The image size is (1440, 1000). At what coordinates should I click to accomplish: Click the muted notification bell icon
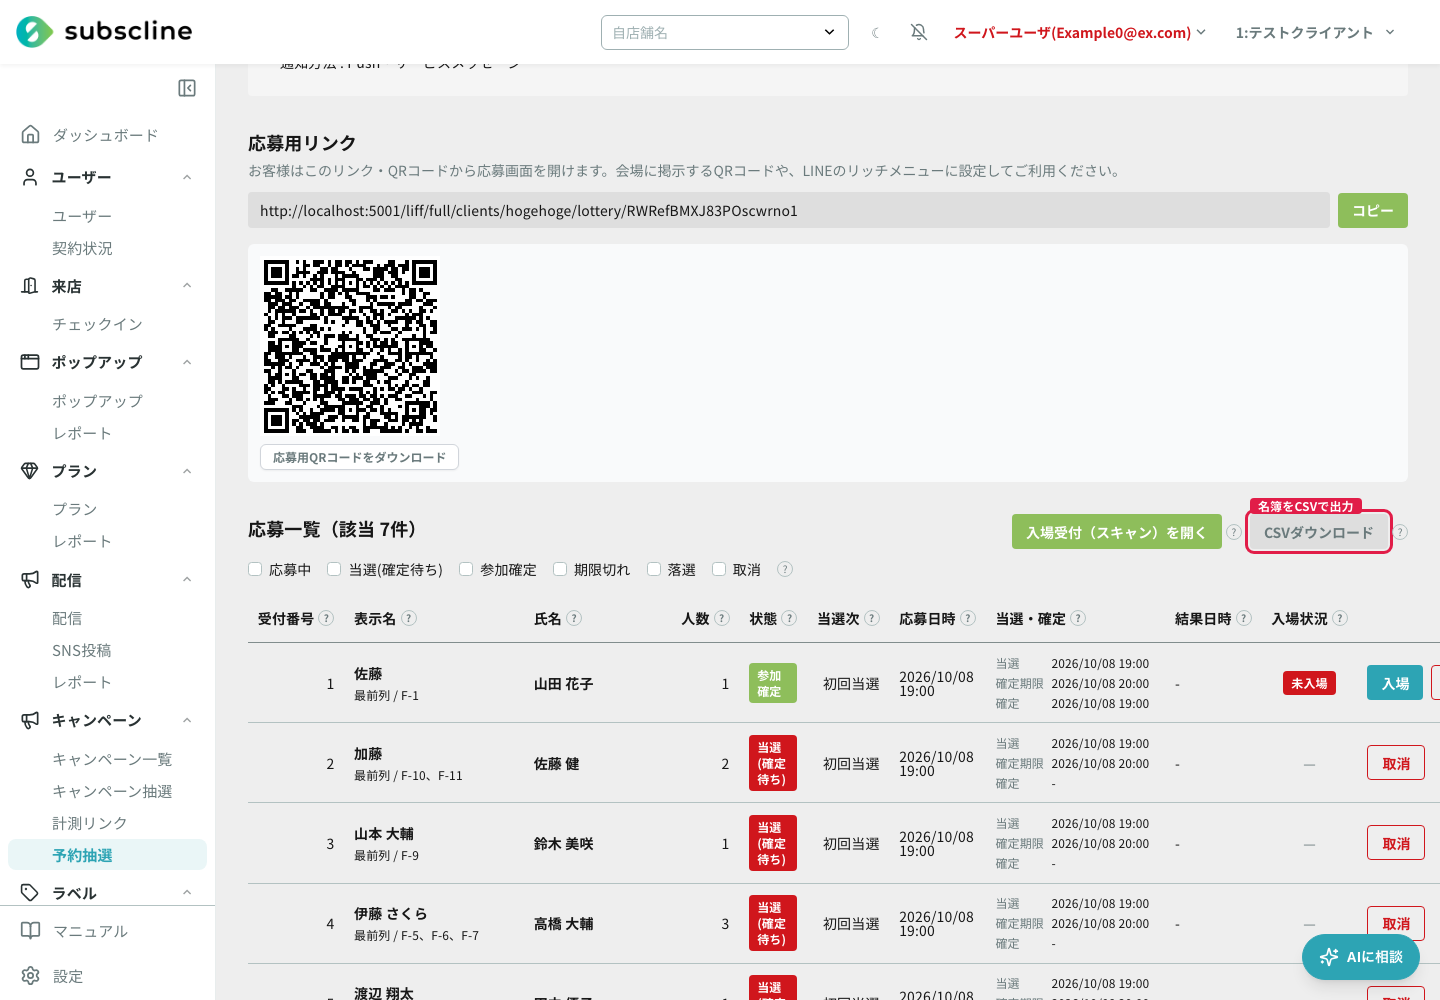(919, 33)
